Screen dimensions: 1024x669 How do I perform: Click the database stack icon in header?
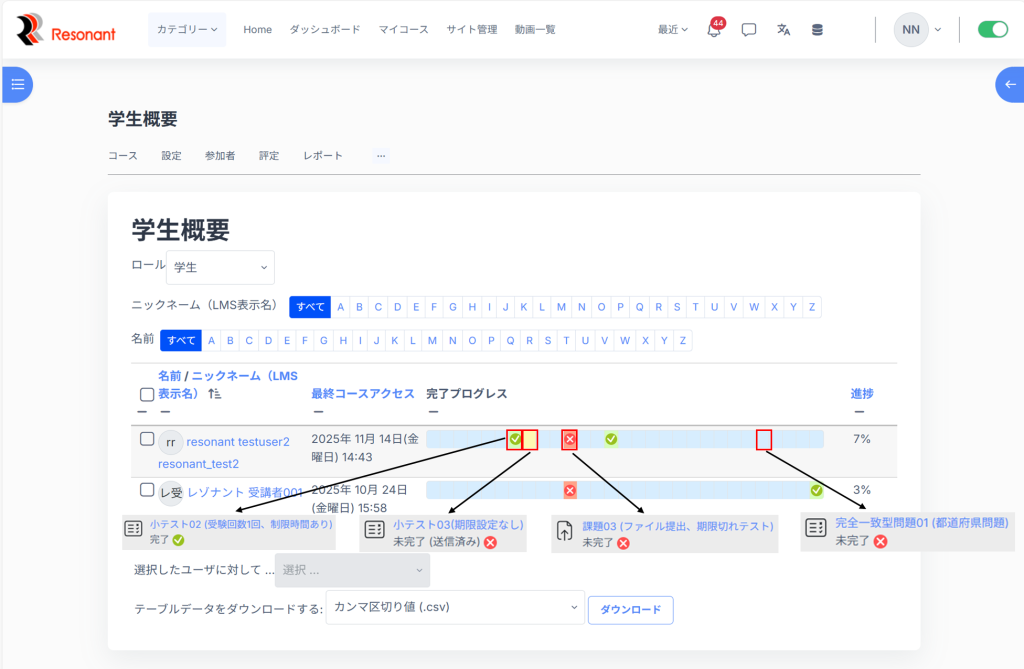(x=817, y=30)
